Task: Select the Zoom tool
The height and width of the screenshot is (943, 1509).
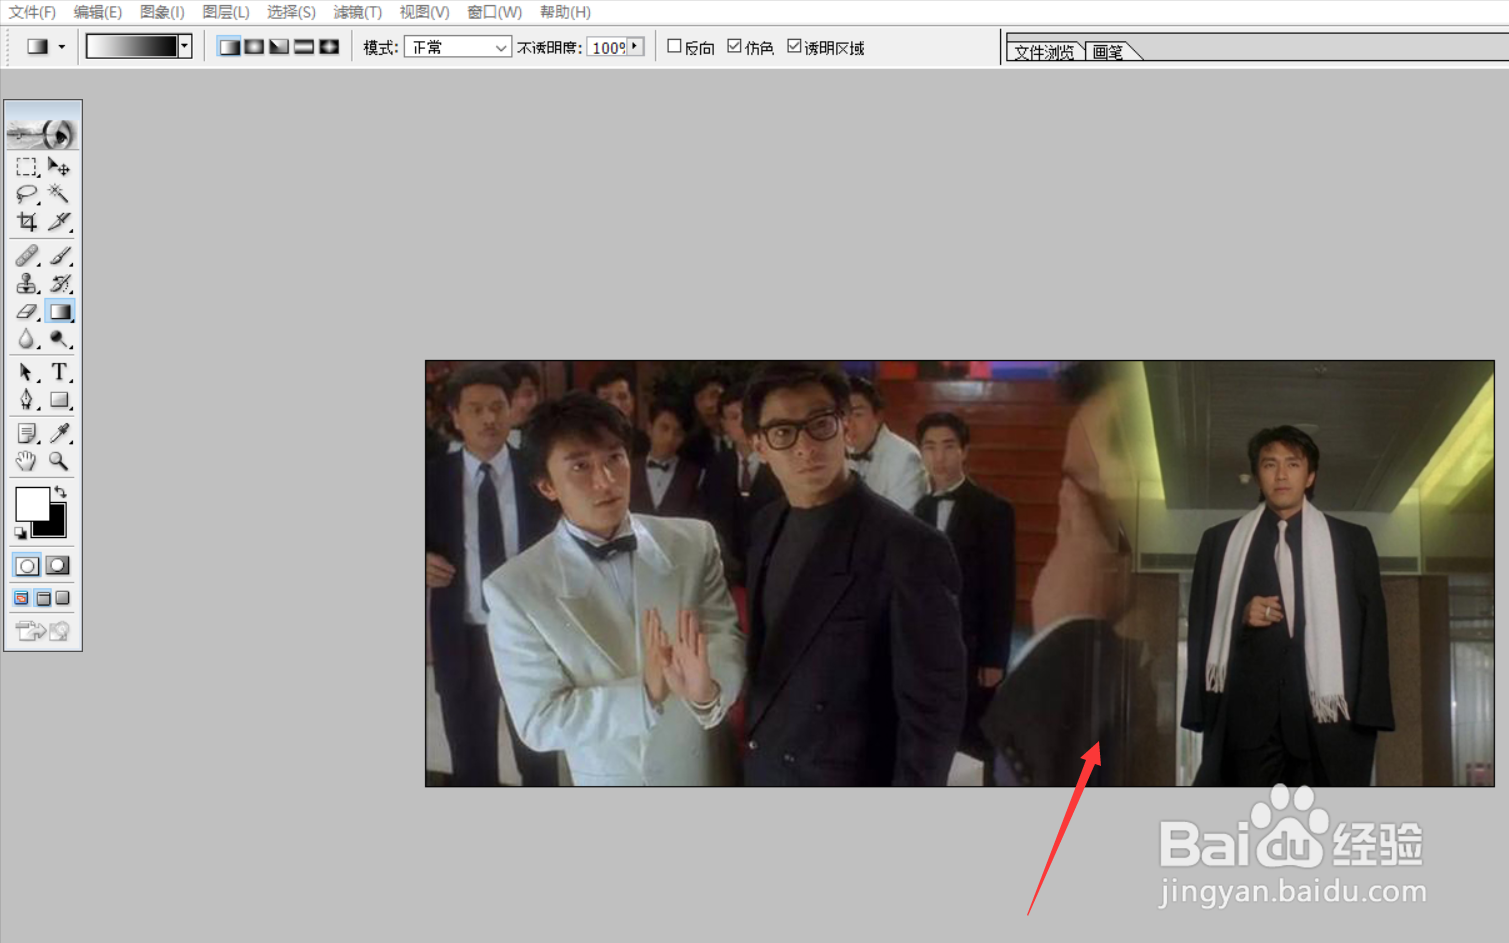Action: (59, 461)
